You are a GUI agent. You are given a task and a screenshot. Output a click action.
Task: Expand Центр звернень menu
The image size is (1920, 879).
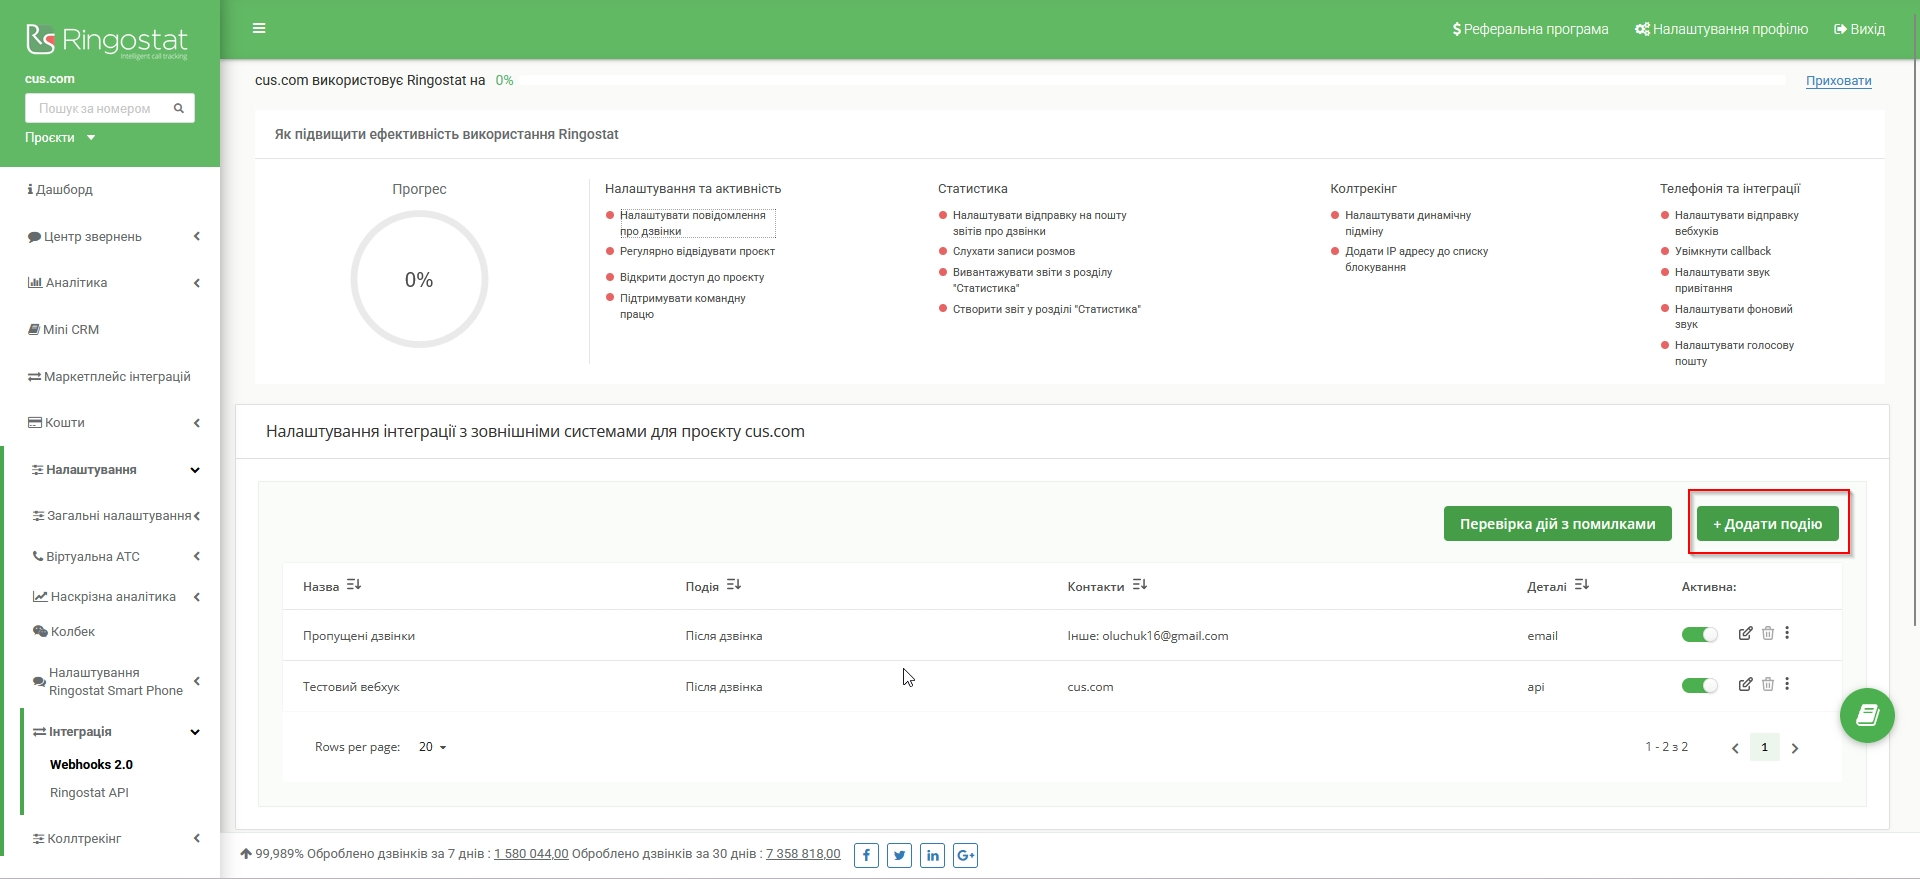[x=196, y=236]
